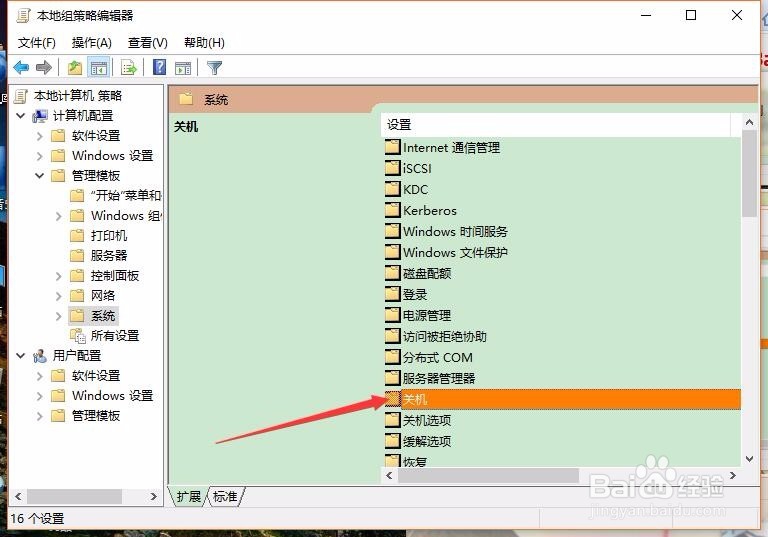Viewport: 768px width, 537px height.
Task: Expand the 控制面板 tree node
Action: click(x=59, y=276)
